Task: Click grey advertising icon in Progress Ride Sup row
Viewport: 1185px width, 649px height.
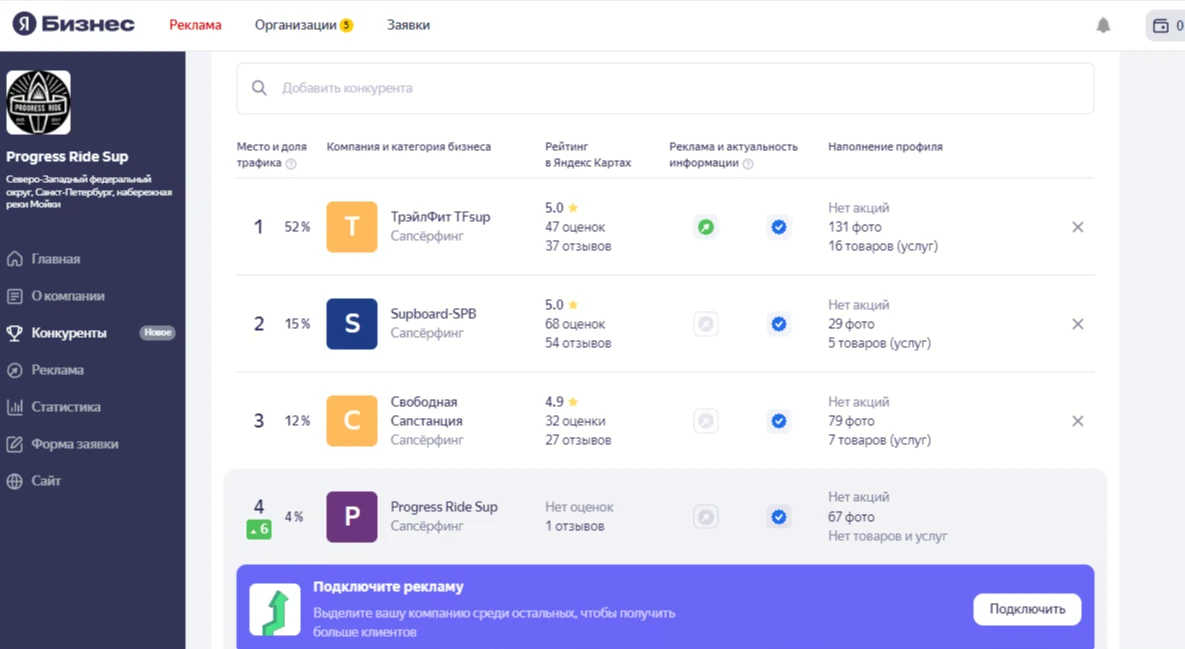Action: (x=706, y=517)
